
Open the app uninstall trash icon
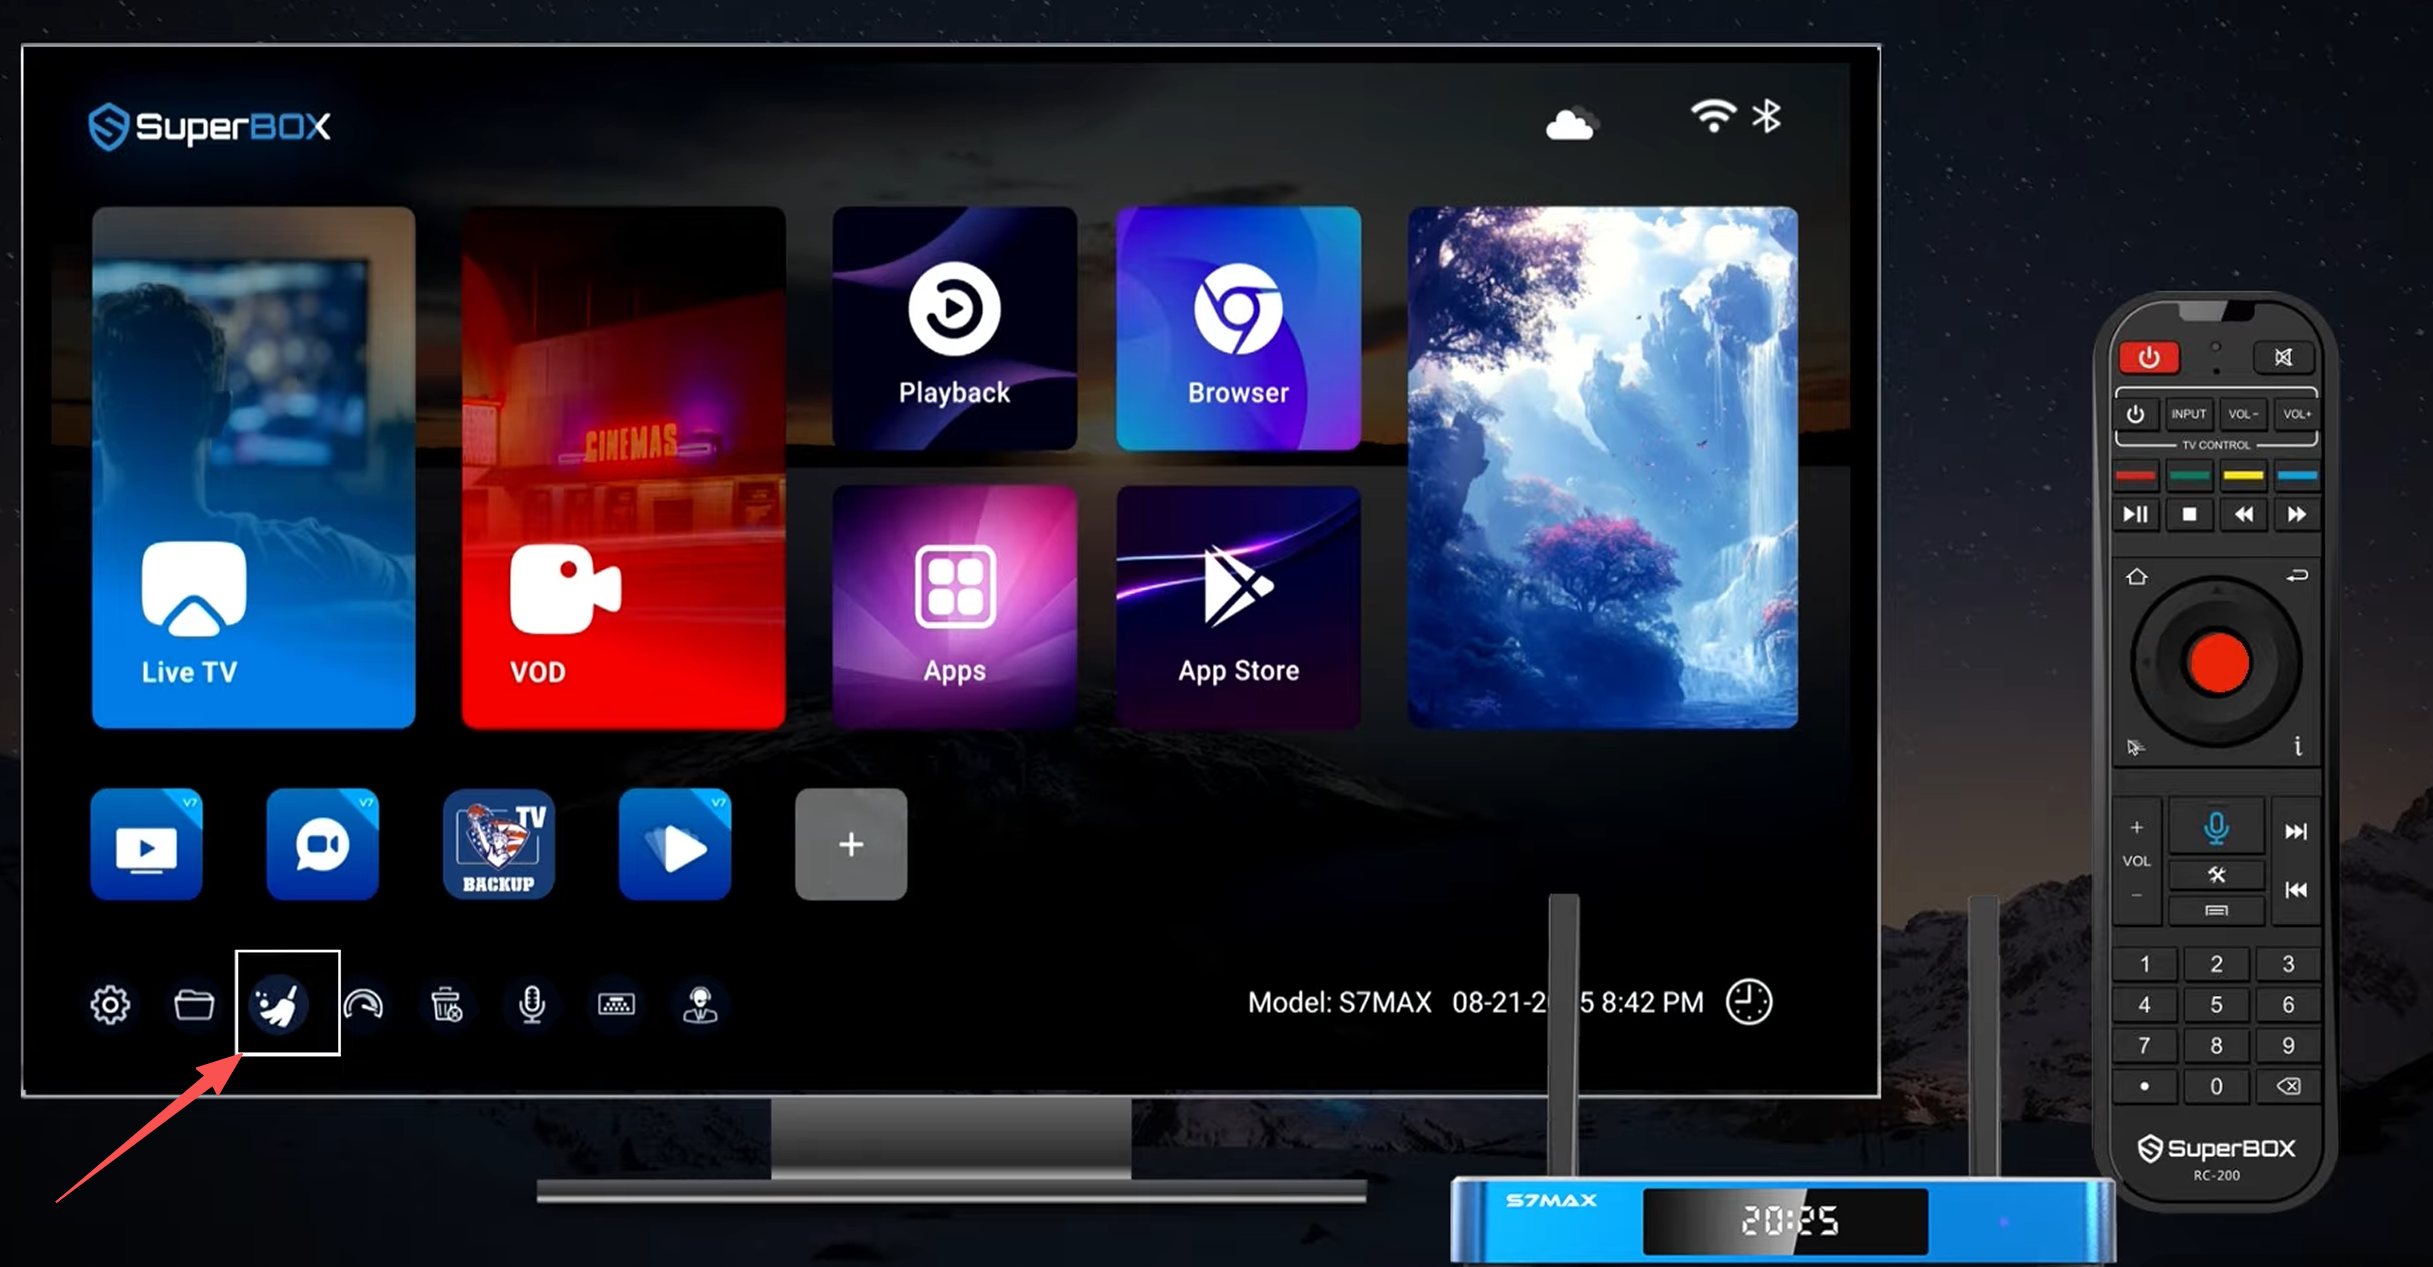pos(447,1004)
